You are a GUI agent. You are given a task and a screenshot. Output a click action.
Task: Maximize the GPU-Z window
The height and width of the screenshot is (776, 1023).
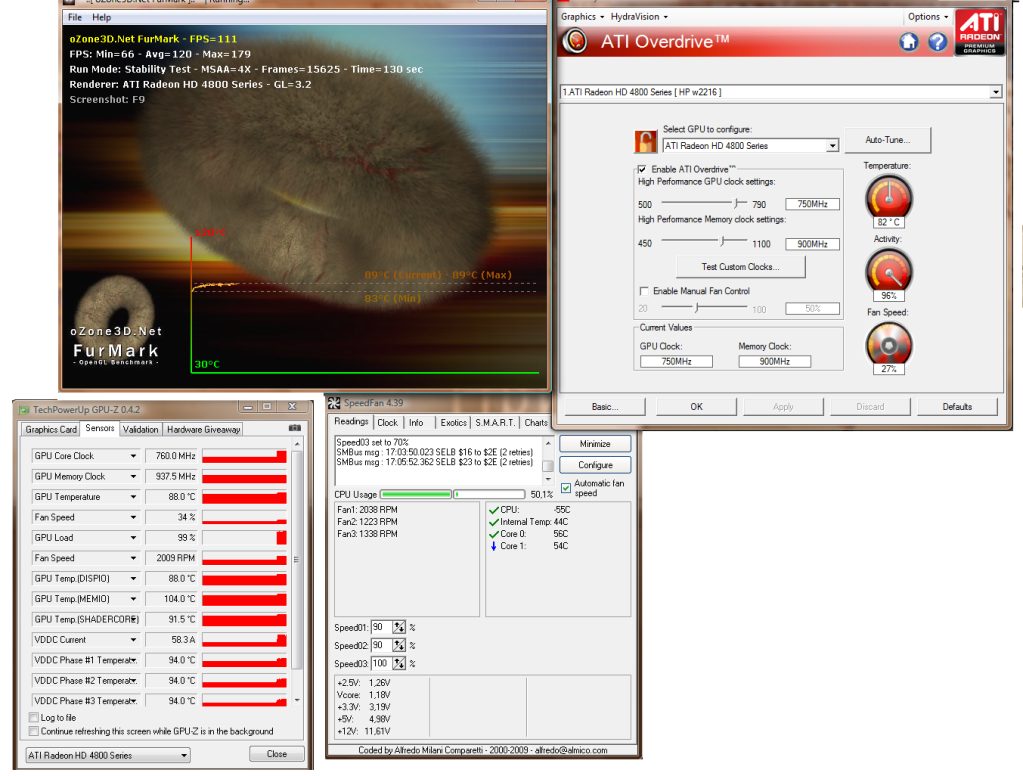(x=267, y=407)
